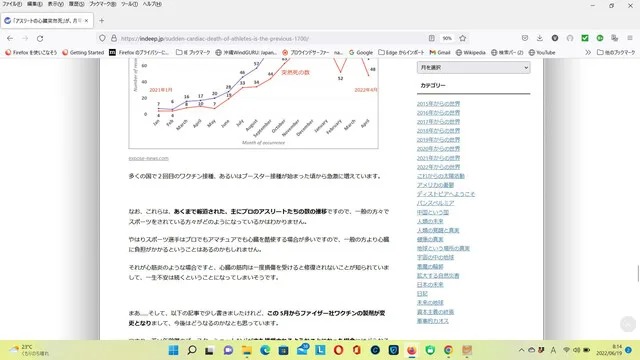Click the tracking protection shield icon
The width and height of the screenshot is (640, 360).
click(x=102, y=38)
